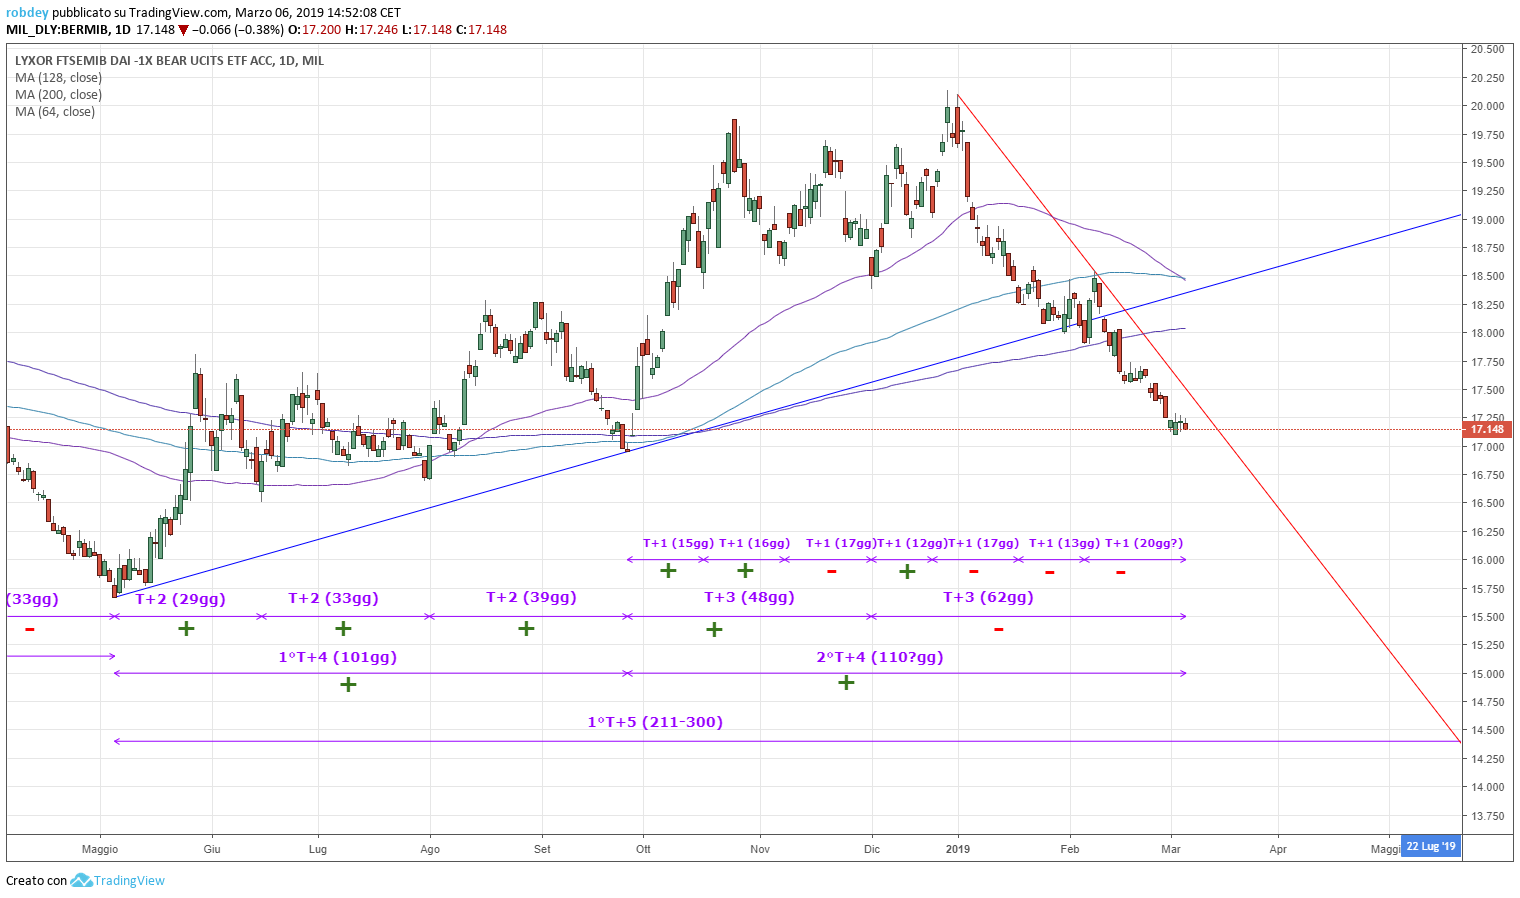Click the Mar label on the time axis
This screenshot has height=898, width=1520.
point(1171,849)
